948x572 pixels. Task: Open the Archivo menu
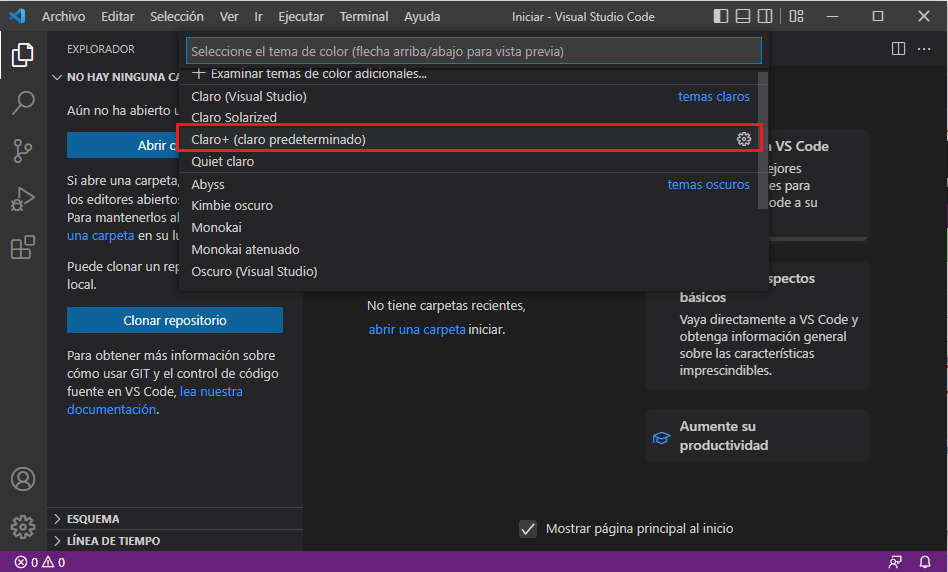[63, 16]
